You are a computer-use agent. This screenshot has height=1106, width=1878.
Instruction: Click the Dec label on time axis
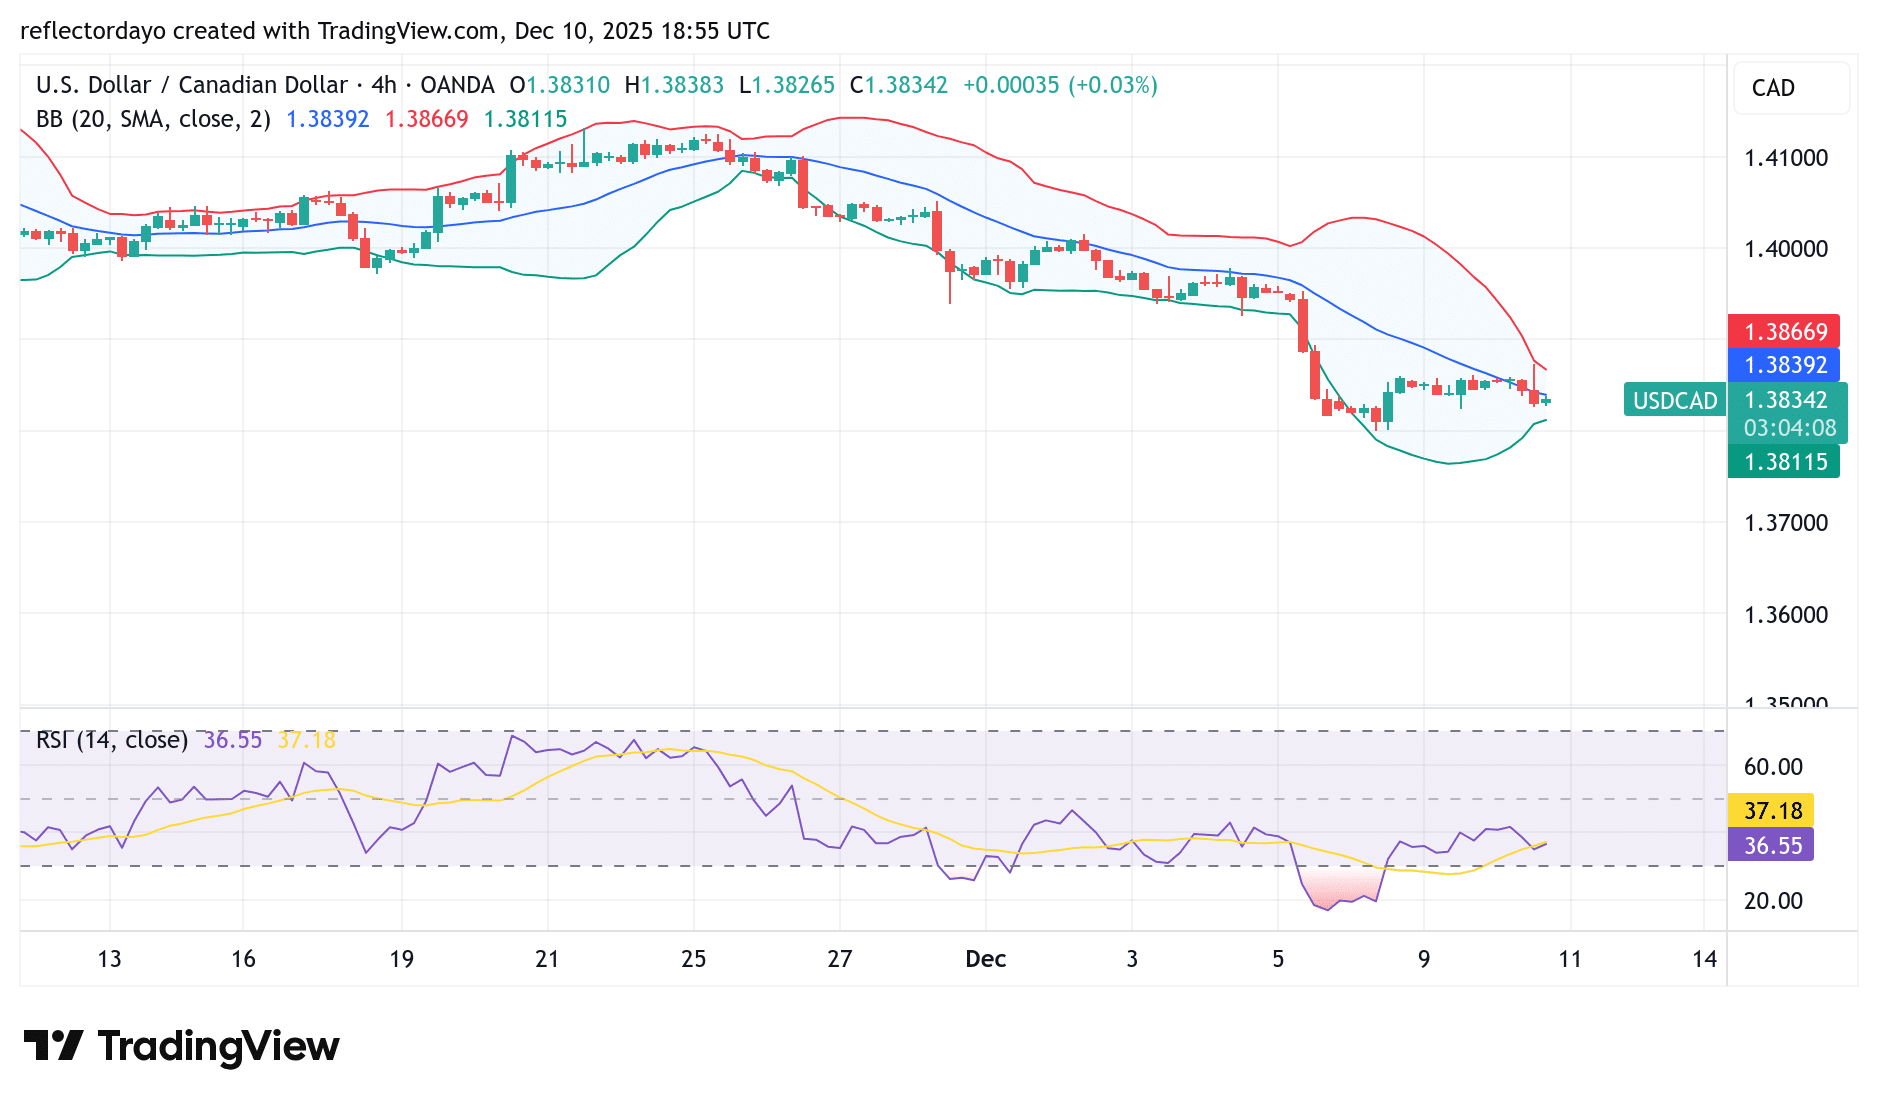[986, 958]
